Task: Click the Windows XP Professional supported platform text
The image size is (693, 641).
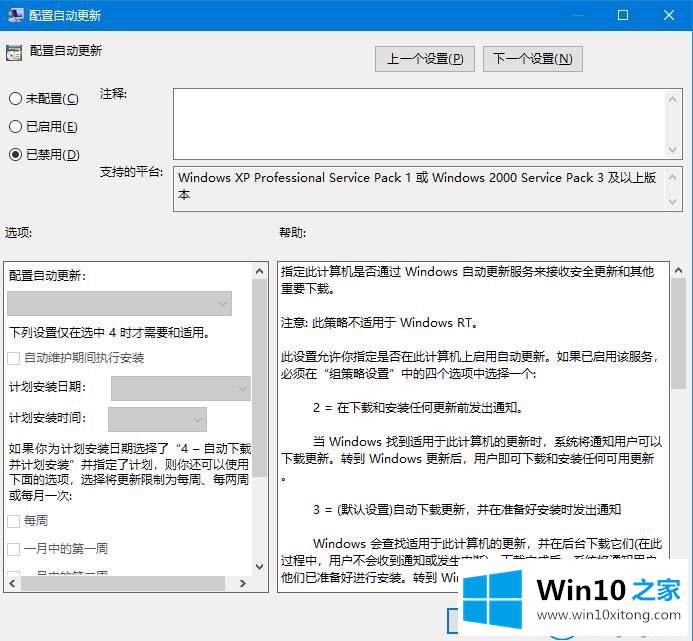Action: (x=417, y=186)
